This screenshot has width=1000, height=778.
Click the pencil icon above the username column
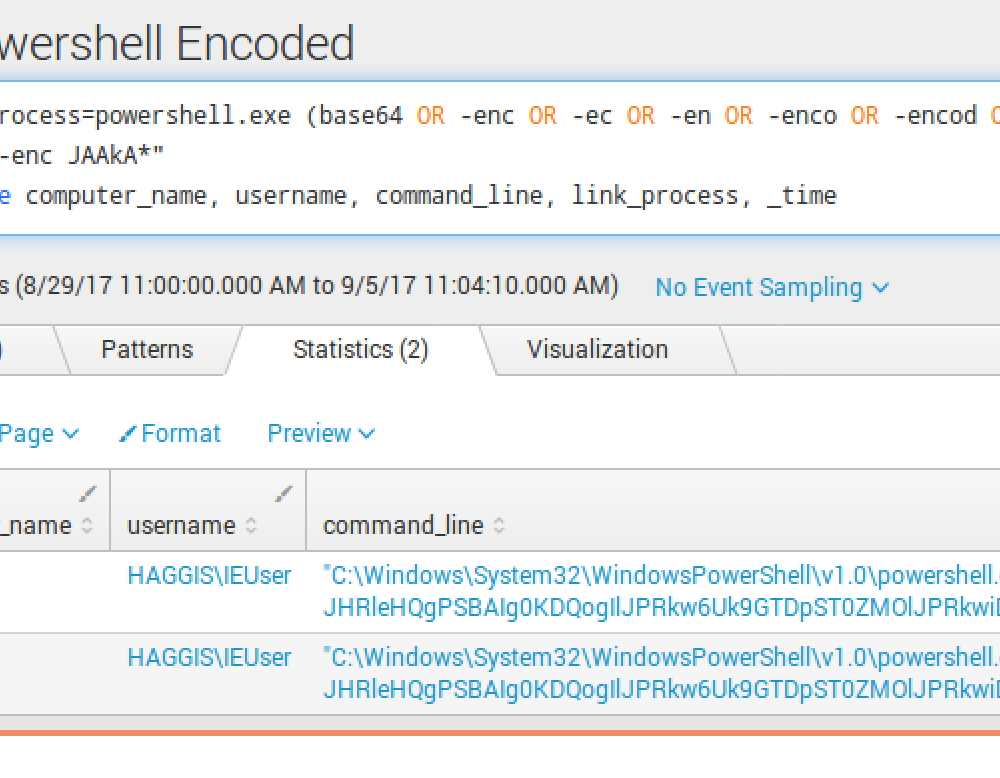(x=285, y=493)
